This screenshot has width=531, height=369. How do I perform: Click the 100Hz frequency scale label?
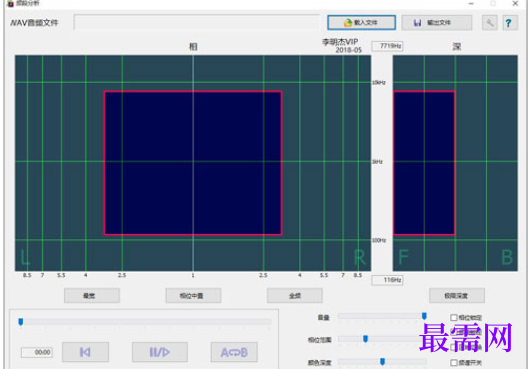click(379, 240)
